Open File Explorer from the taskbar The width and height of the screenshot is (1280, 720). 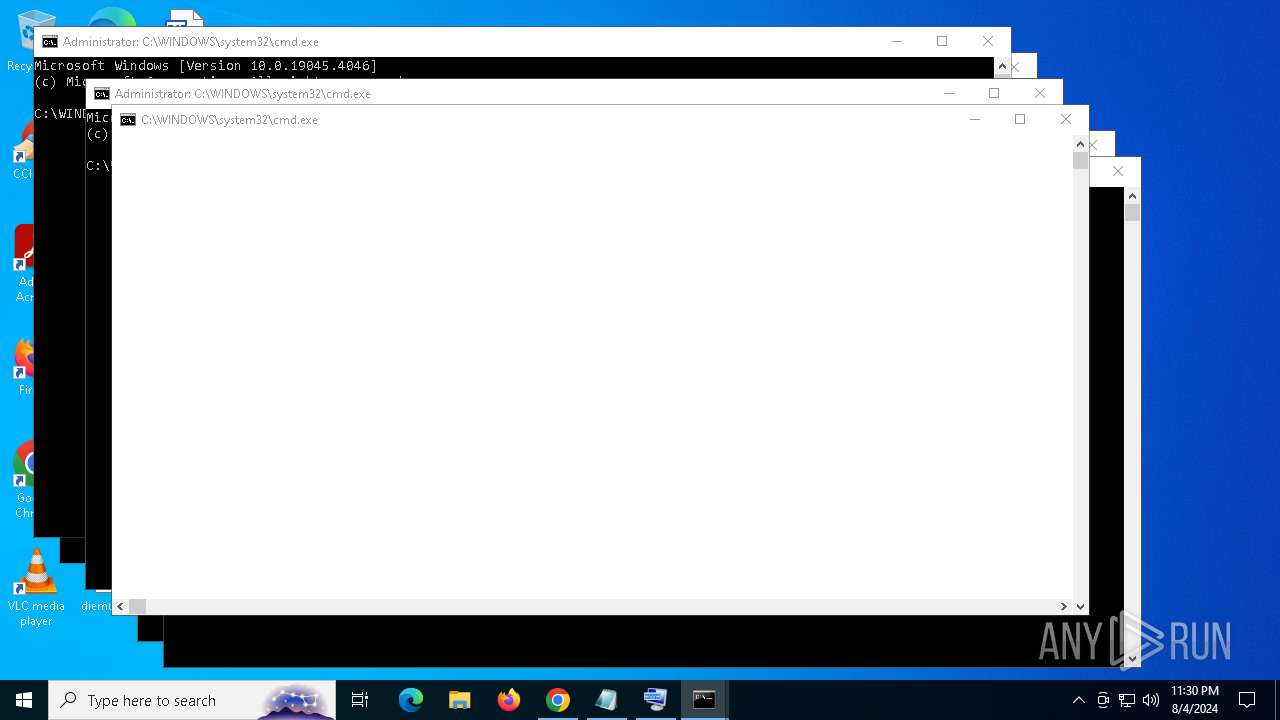tap(460, 700)
